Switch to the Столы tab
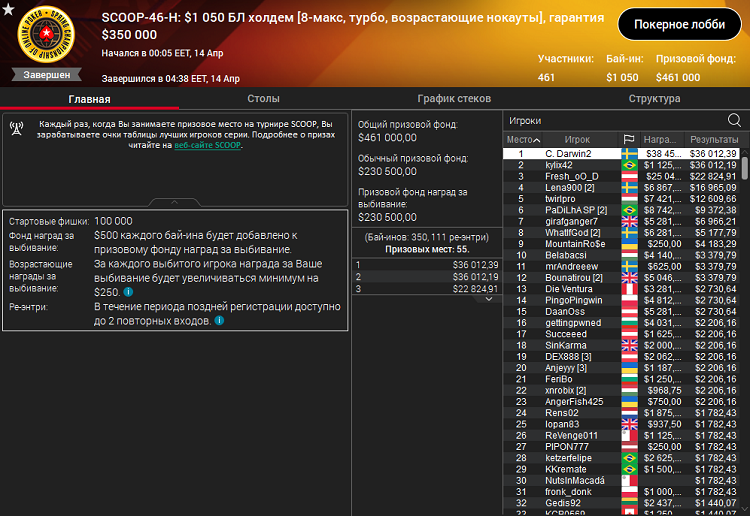 click(x=263, y=99)
